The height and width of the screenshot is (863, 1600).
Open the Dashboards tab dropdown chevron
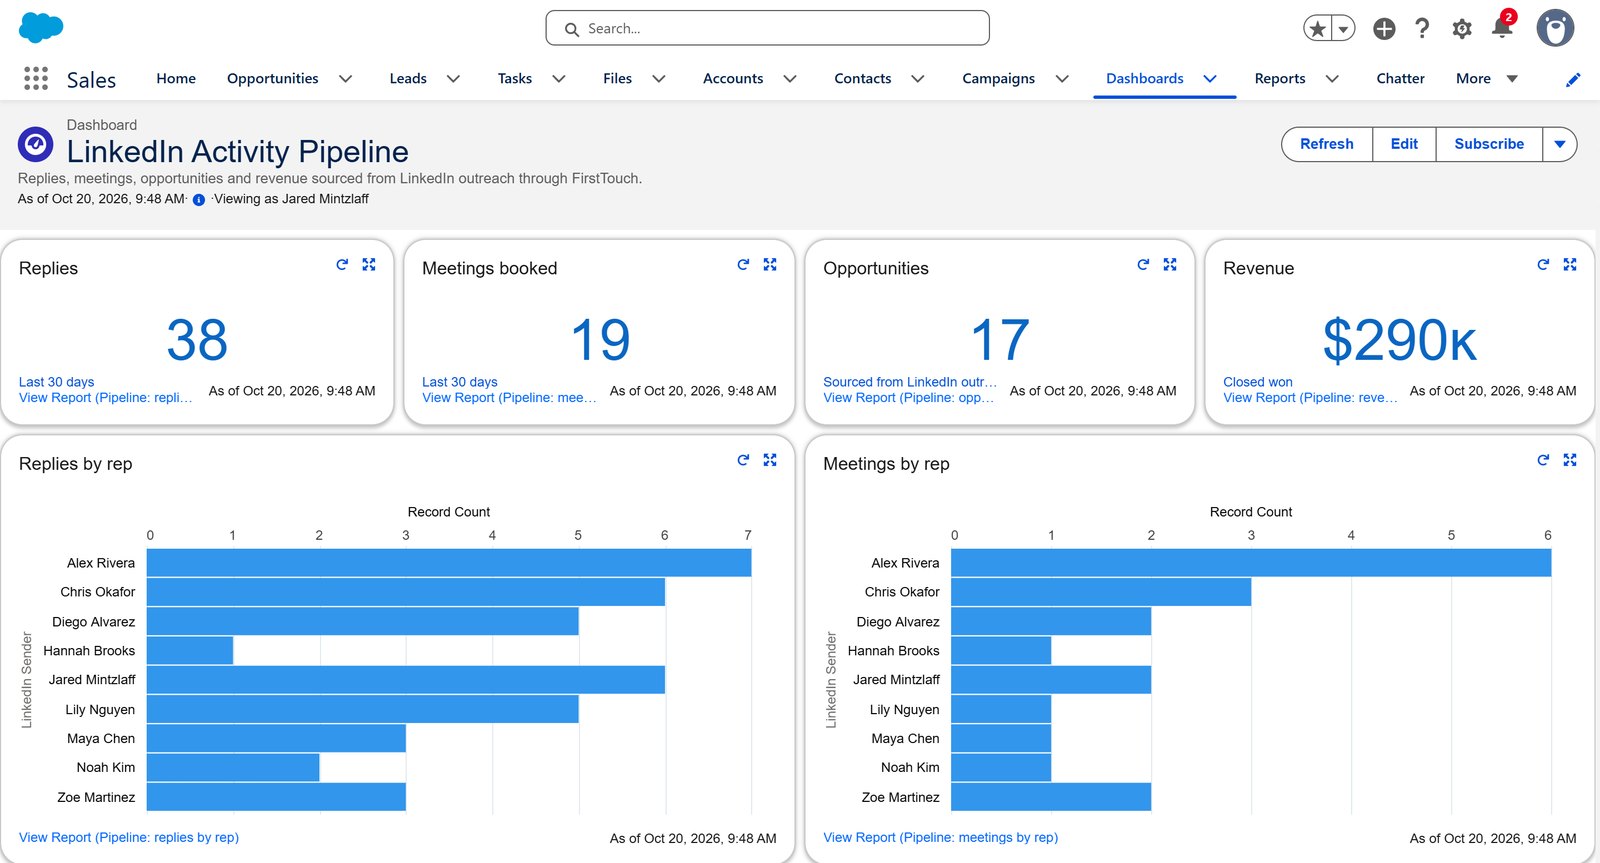[1210, 79]
